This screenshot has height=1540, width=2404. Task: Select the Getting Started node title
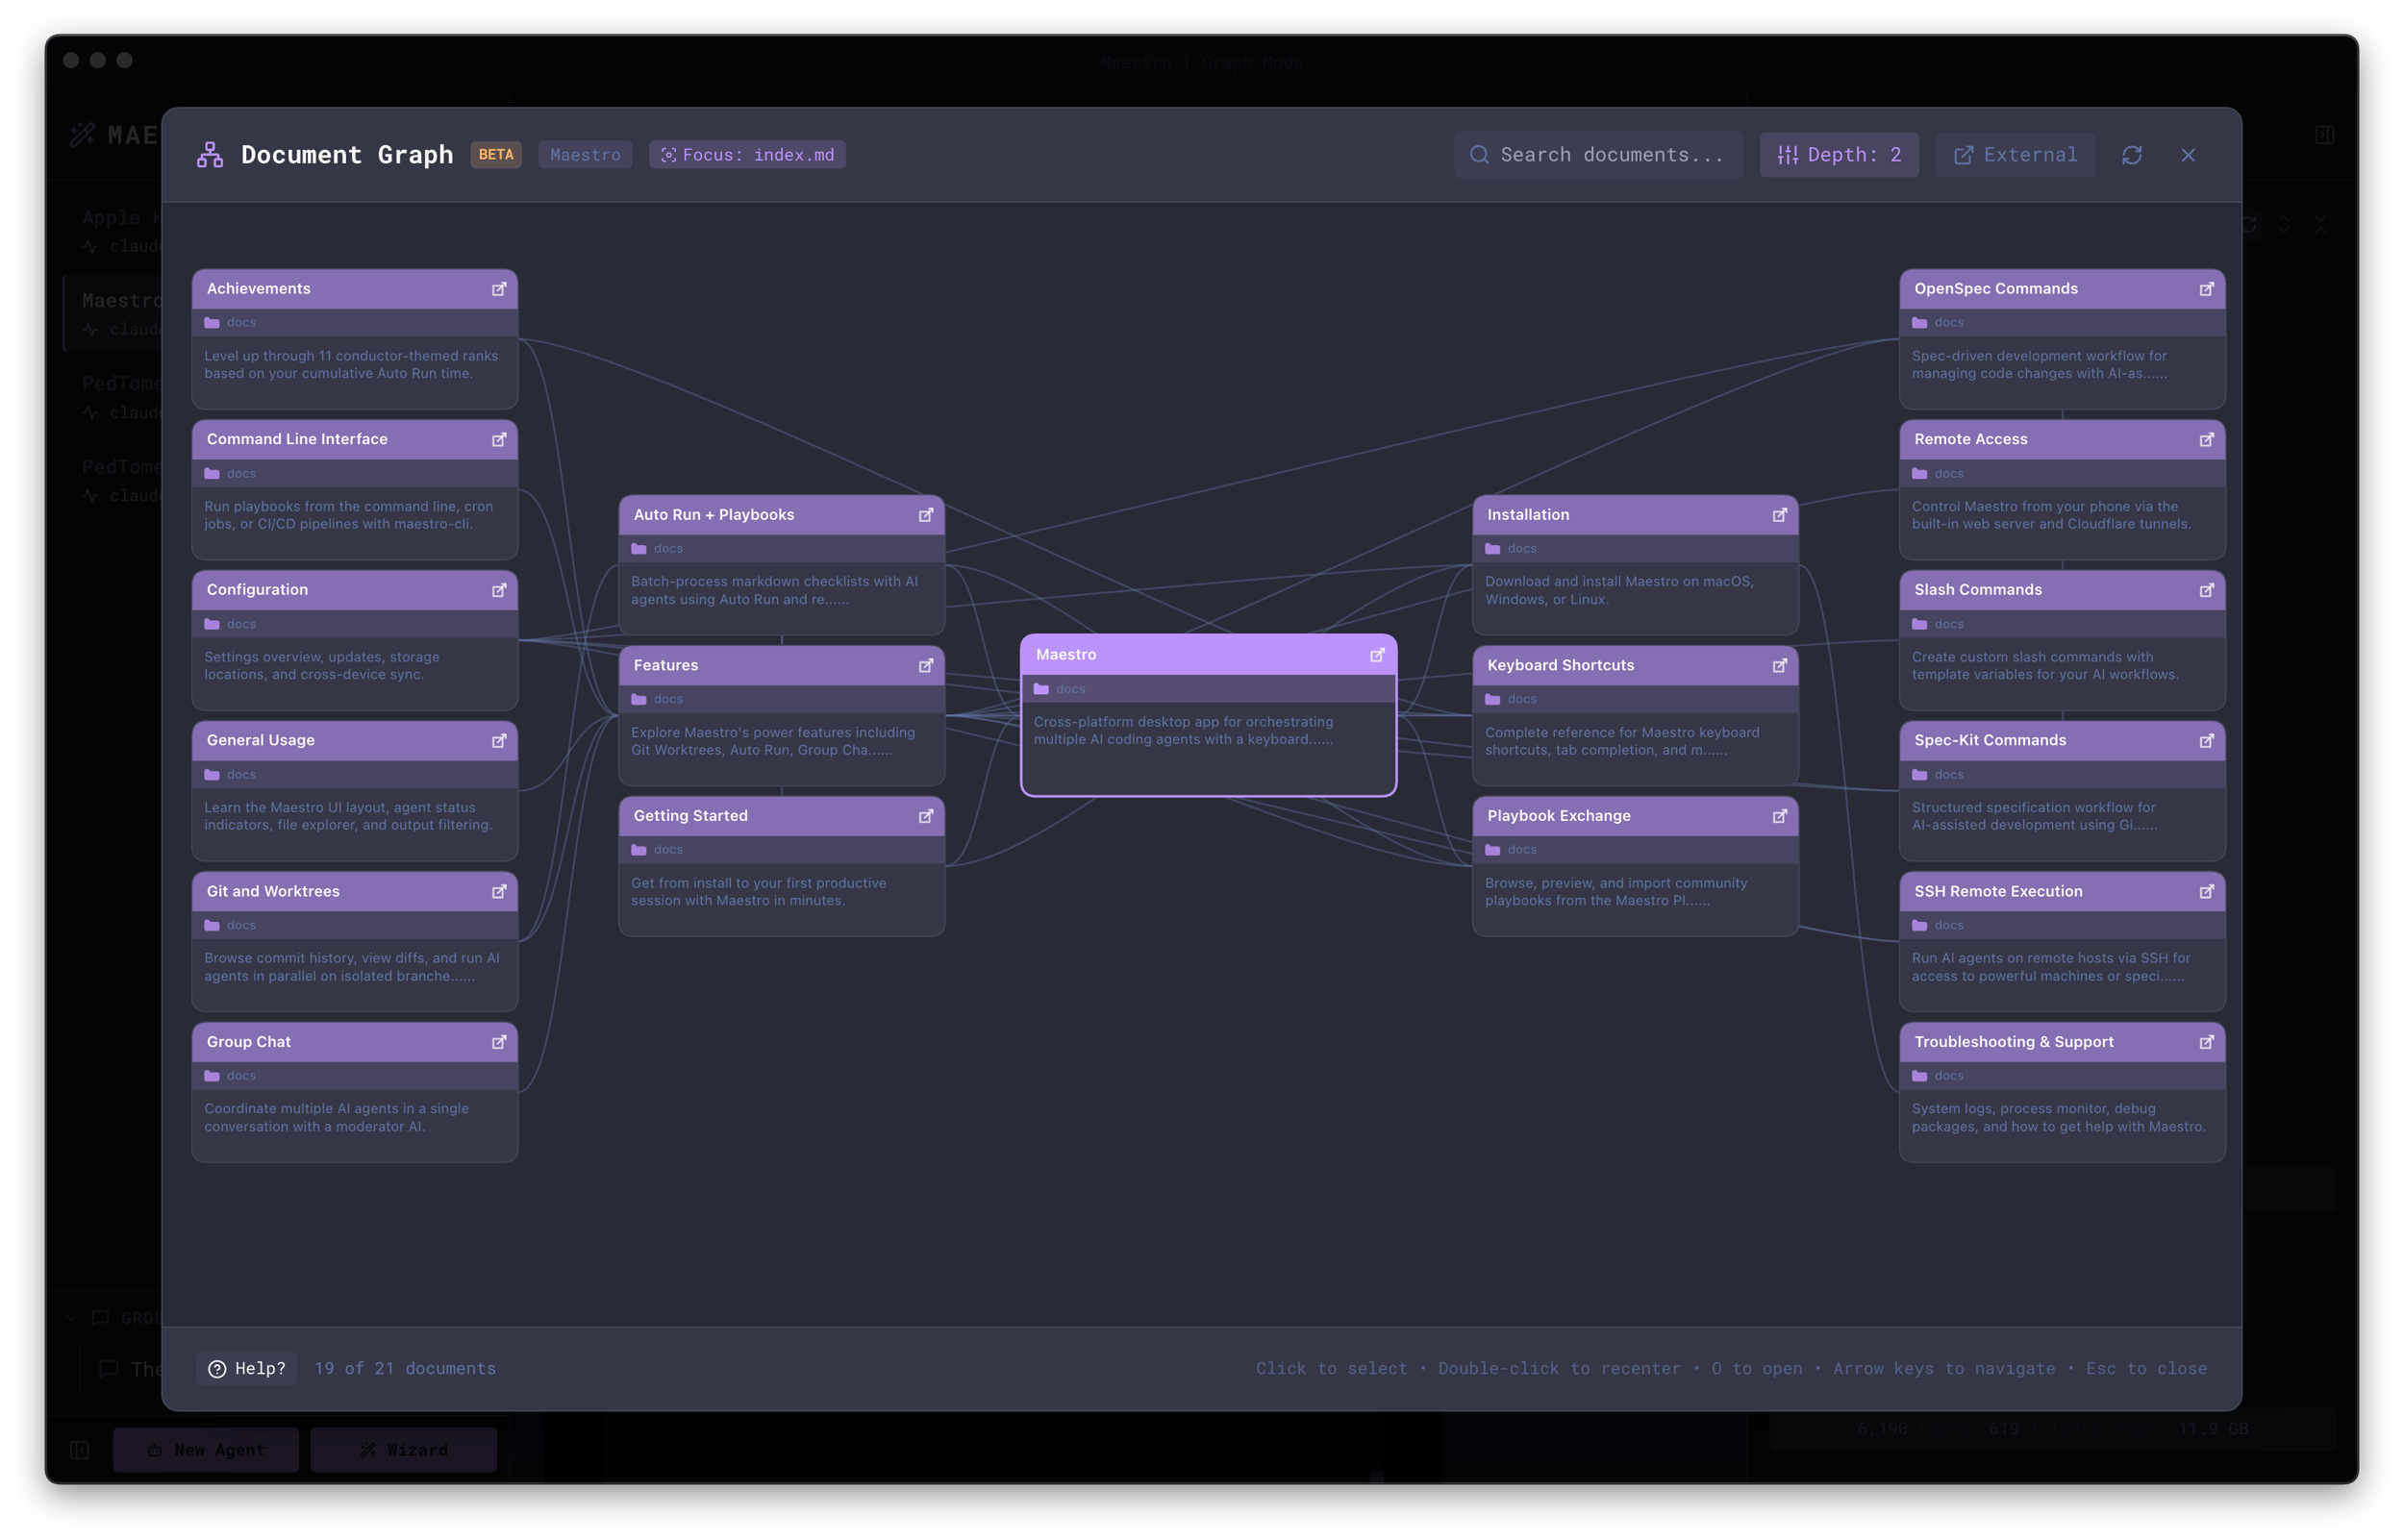691,816
